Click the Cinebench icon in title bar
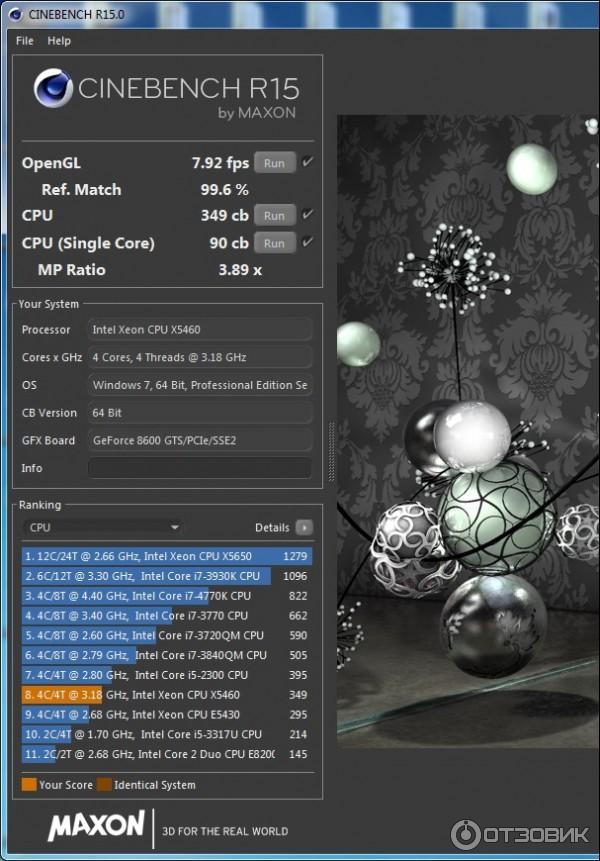The width and height of the screenshot is (600, 861). pos(15,14)
